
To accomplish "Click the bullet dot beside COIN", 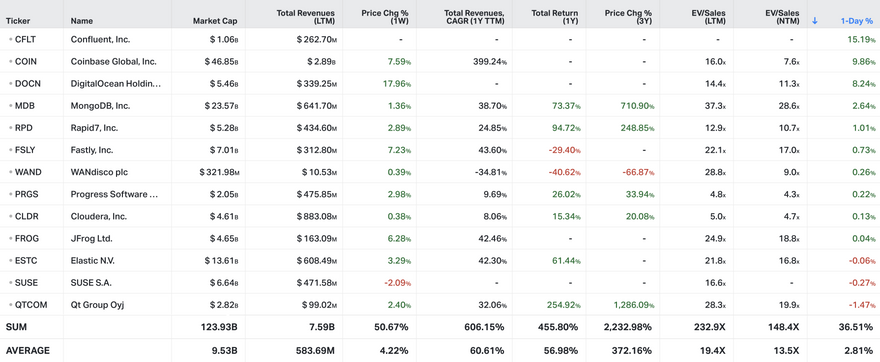I will coord(11,62).
